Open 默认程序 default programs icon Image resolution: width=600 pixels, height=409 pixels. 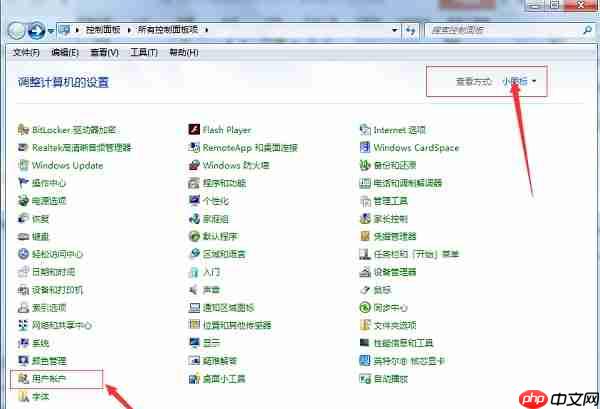pos(194,236)
